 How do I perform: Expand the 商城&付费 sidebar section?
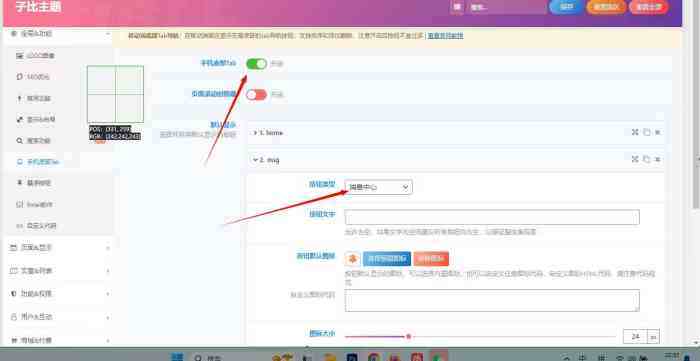(58, 340)
